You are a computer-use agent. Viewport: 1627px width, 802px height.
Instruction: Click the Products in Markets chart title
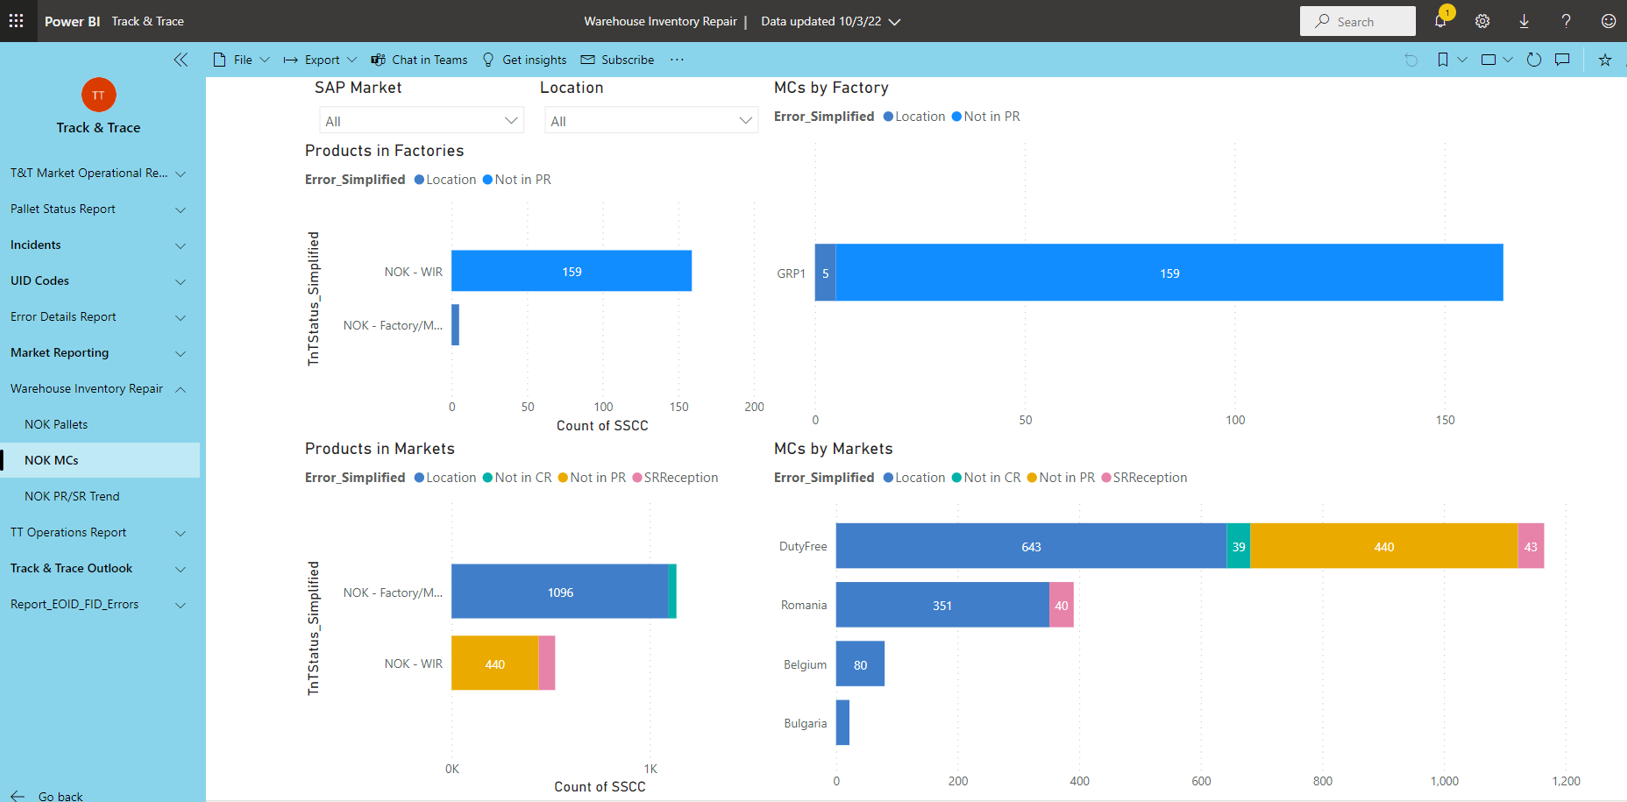click(380, 449)
